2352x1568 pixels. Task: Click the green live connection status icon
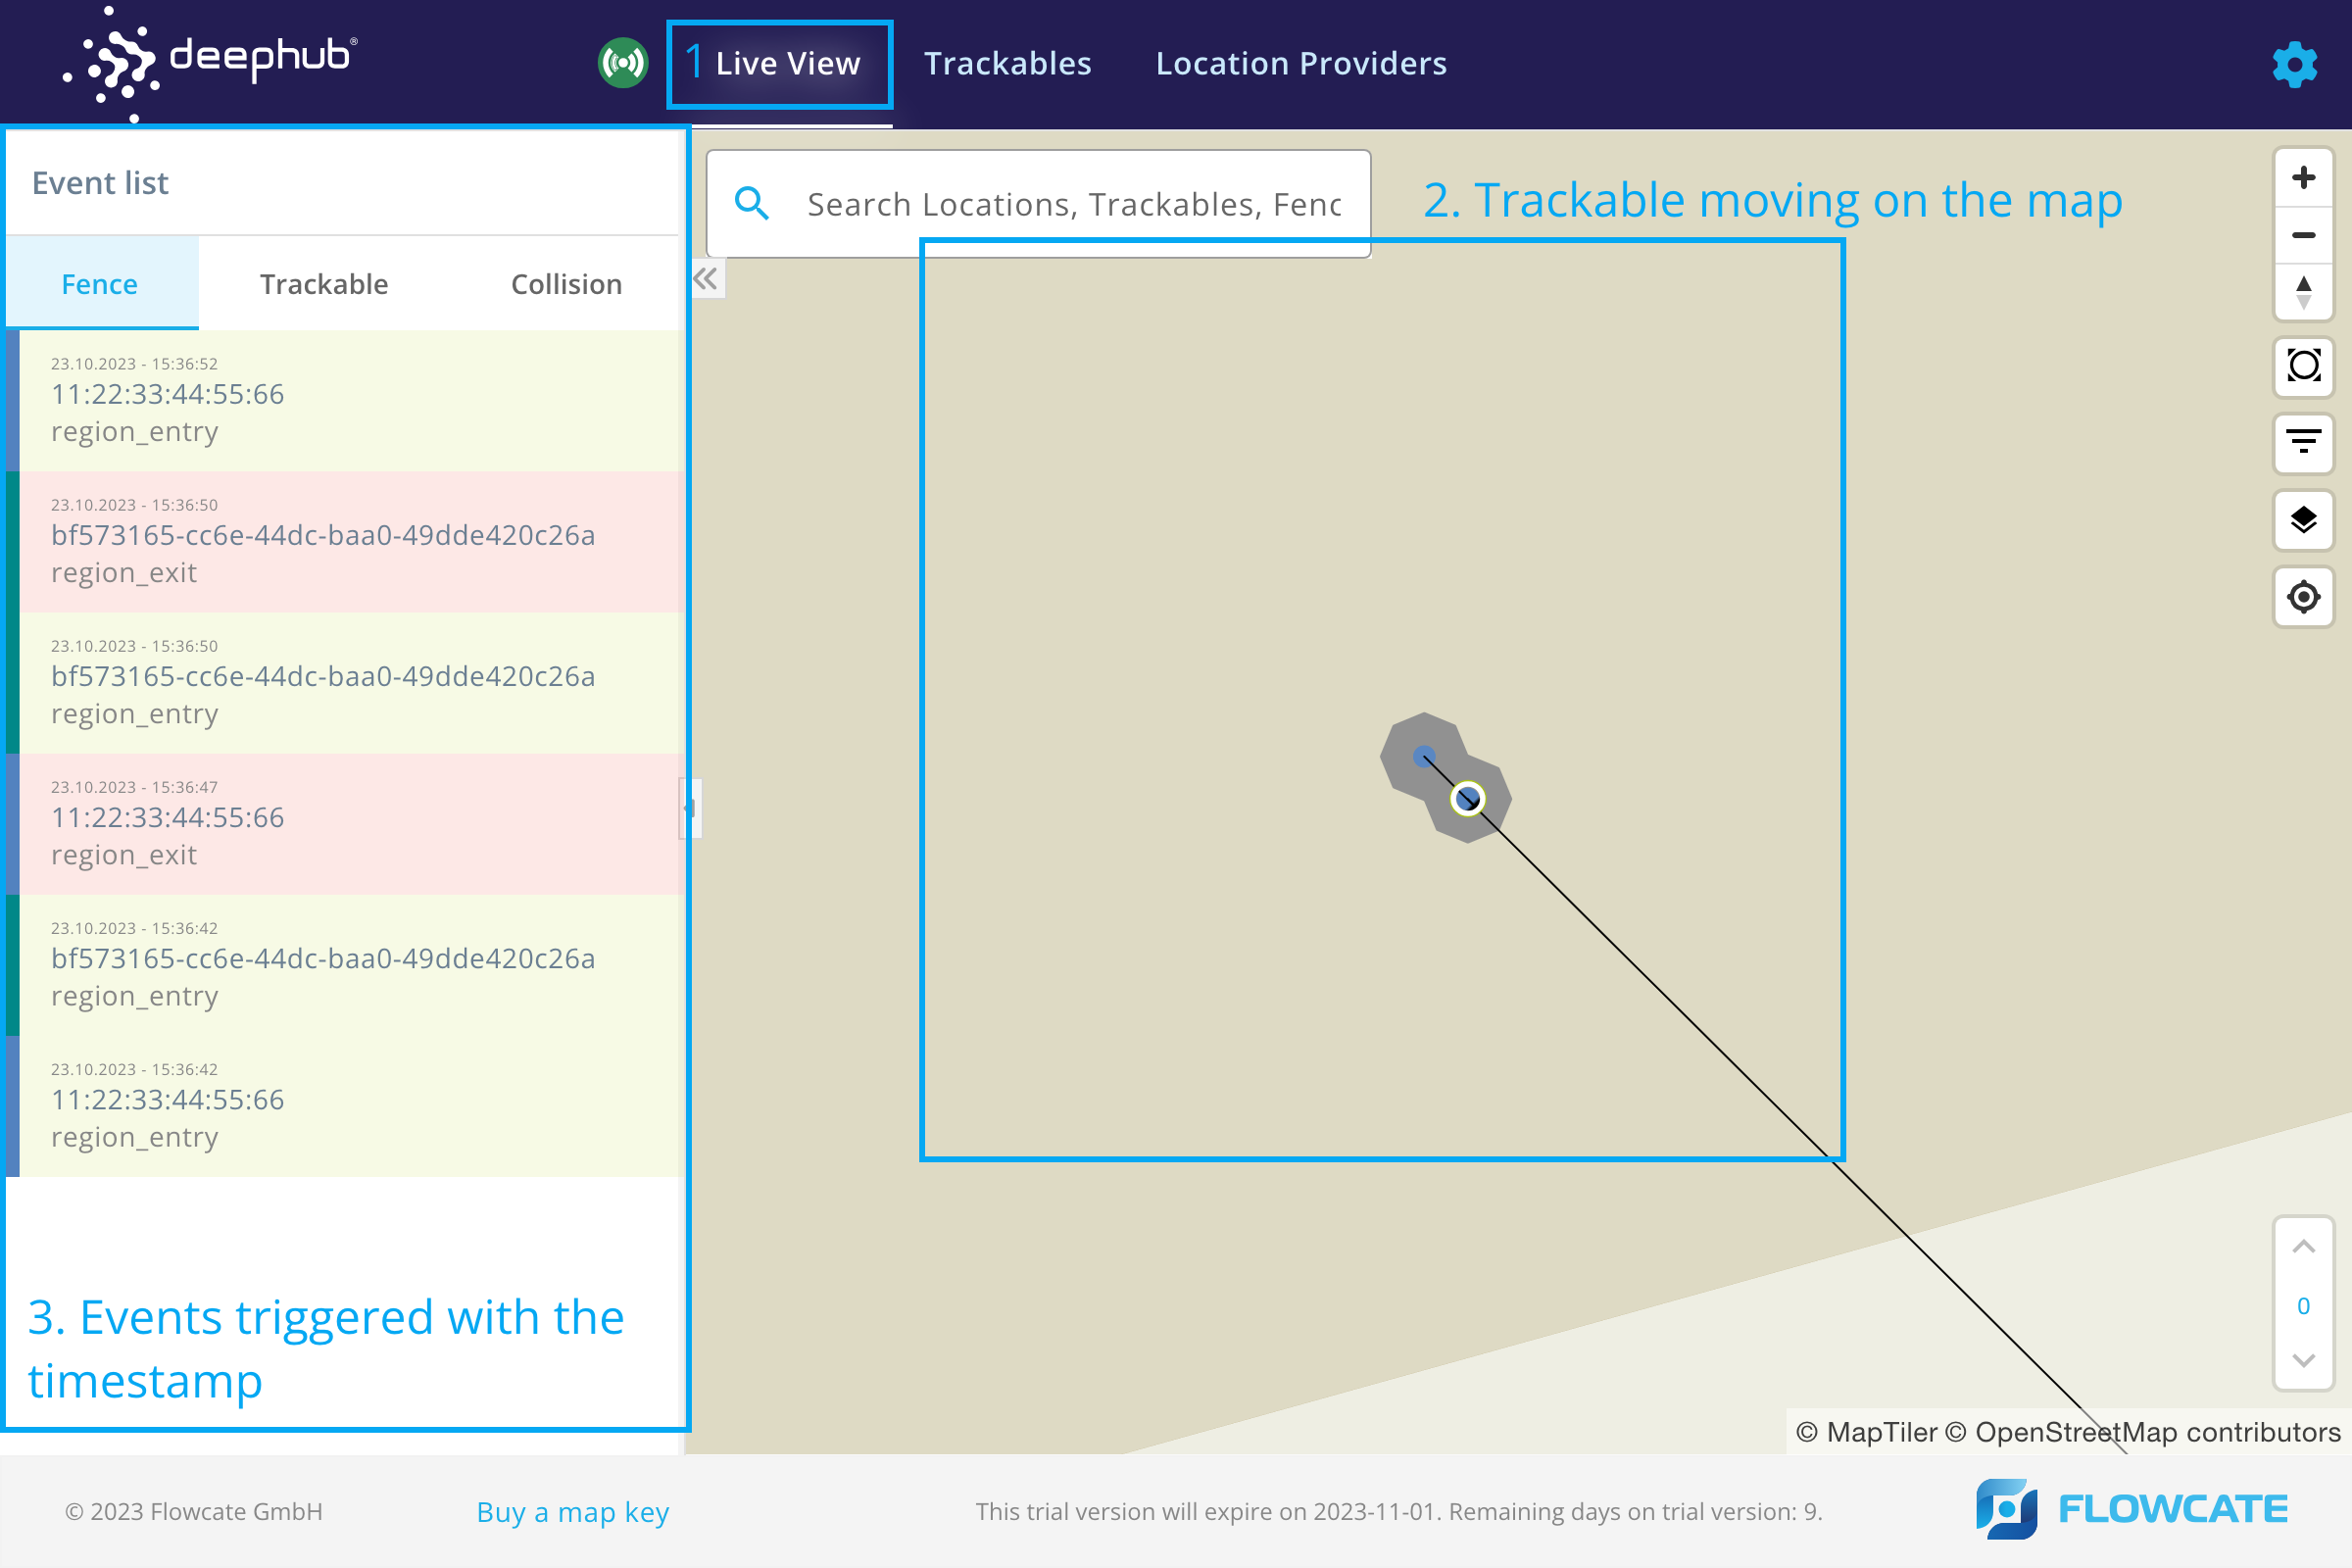[x=623, y=63]
